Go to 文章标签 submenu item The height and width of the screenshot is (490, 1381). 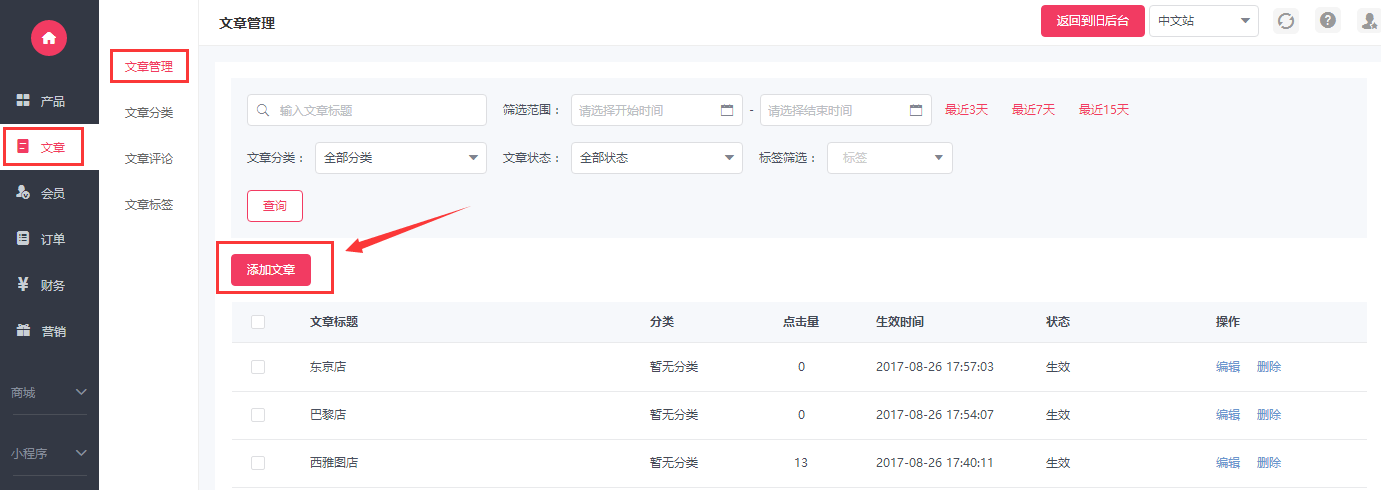point(149,205)
